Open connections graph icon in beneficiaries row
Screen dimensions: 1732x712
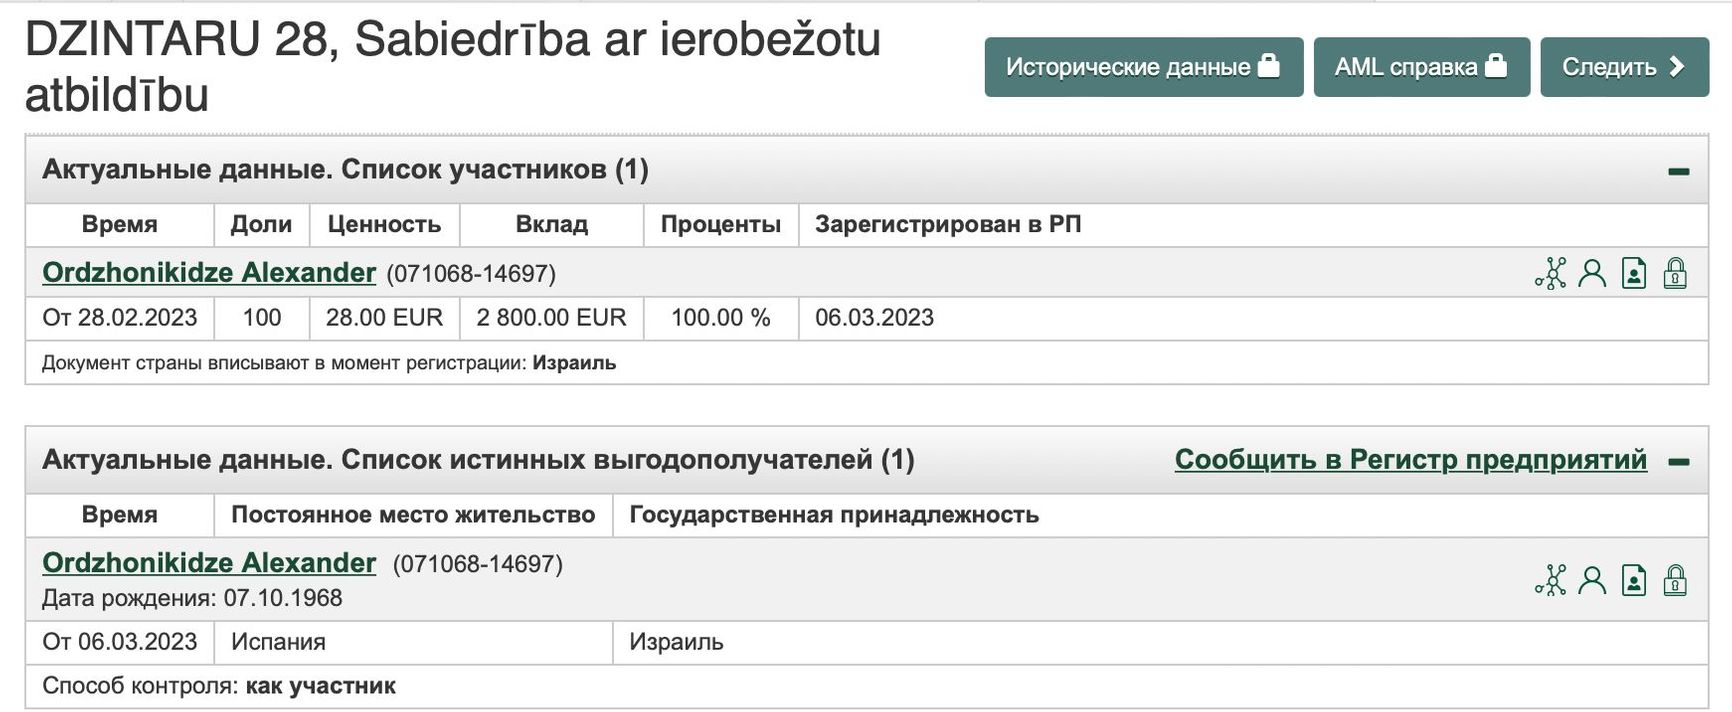pyautogui.click(x=1553, y=577)
